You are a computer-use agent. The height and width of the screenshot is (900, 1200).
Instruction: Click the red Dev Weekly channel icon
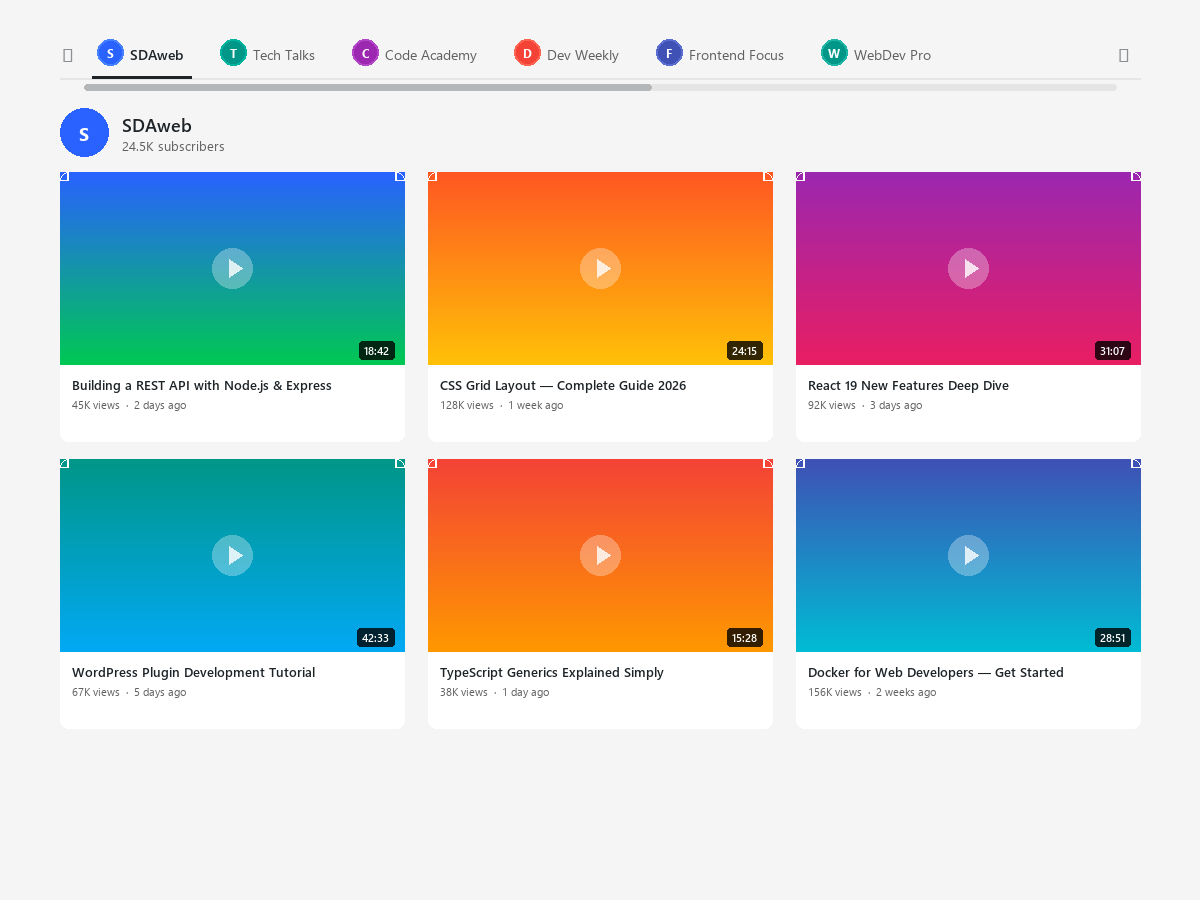[x=527, y=52]
